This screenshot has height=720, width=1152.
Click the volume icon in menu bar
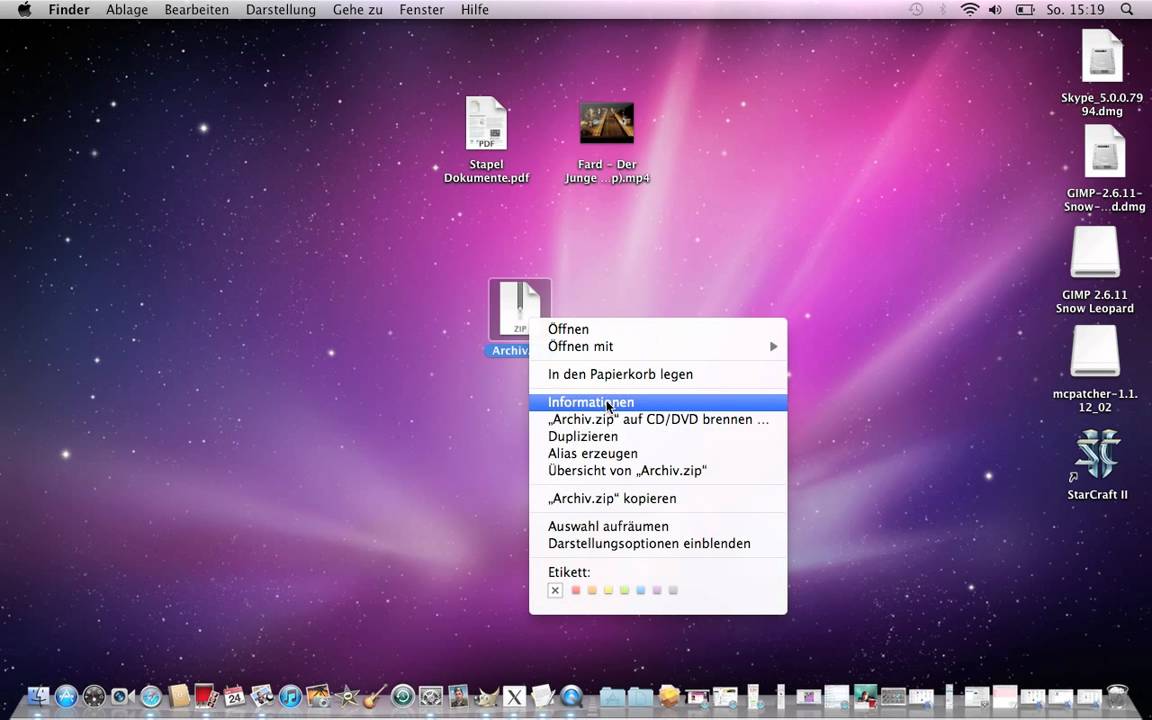click(996, 10)
